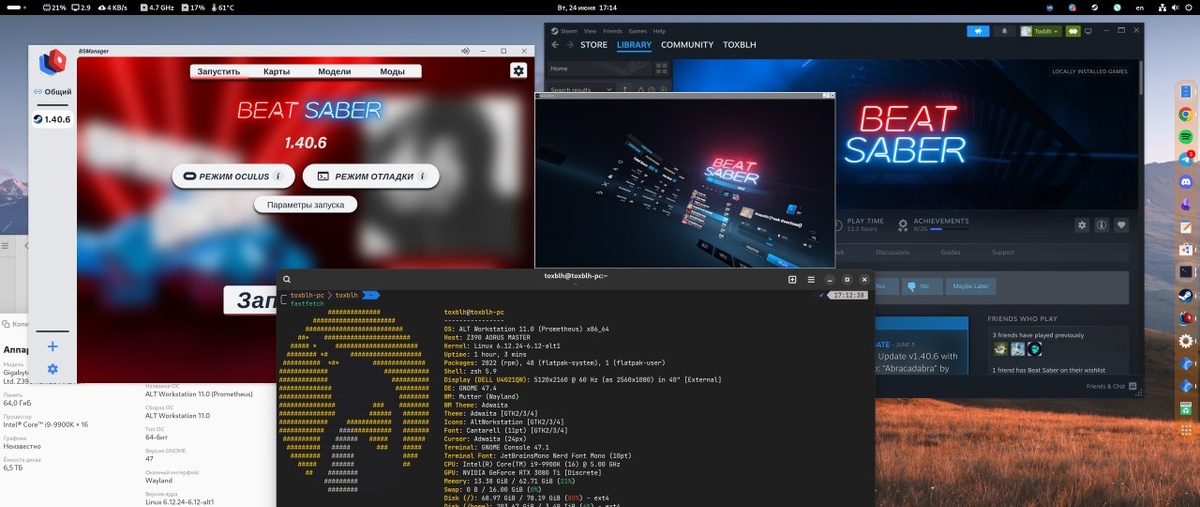Switch Steam library to grid collections view

coord(661,69)
